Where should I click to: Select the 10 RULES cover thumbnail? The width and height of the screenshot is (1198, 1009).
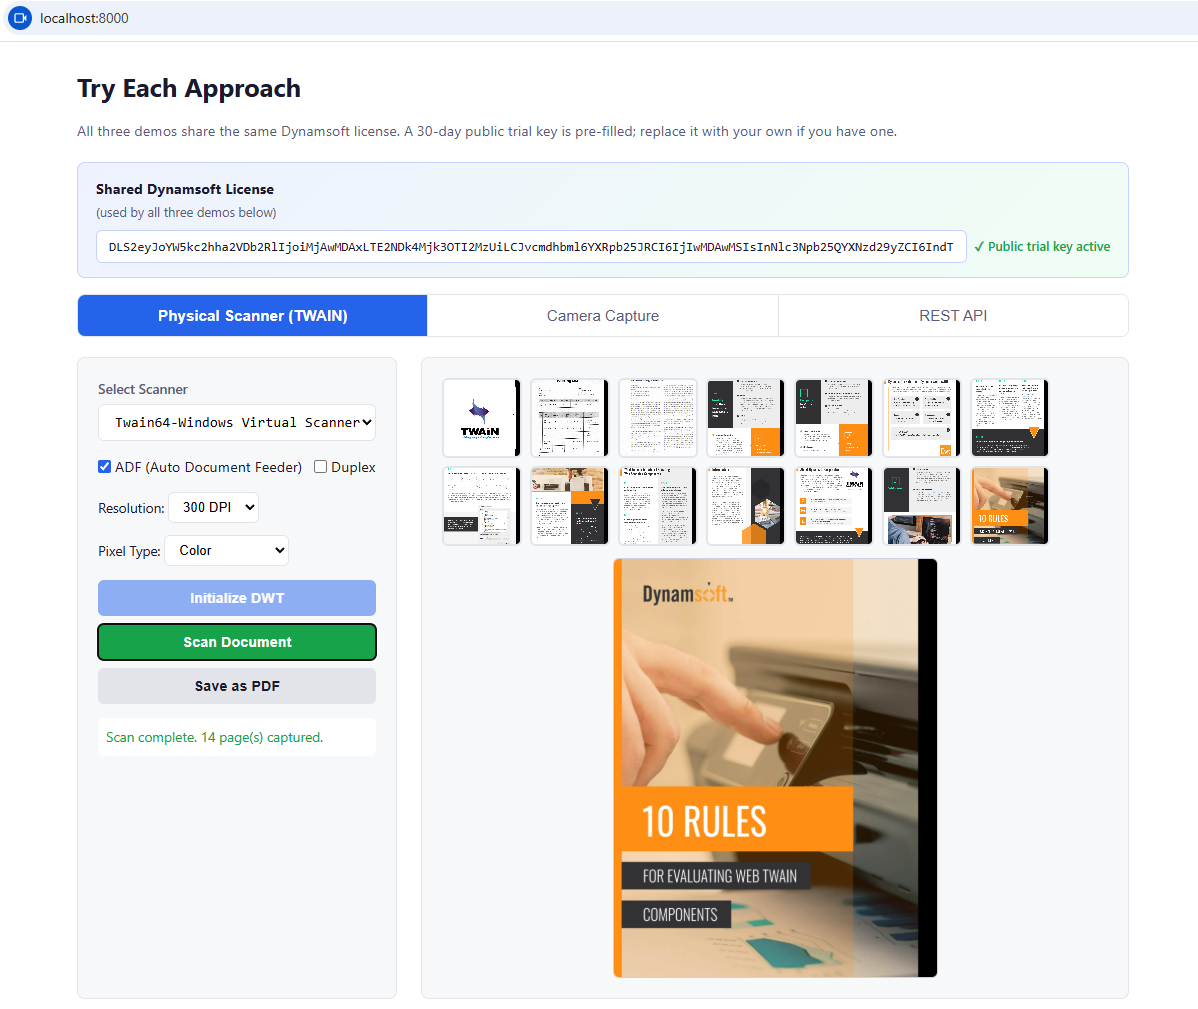1009,506
